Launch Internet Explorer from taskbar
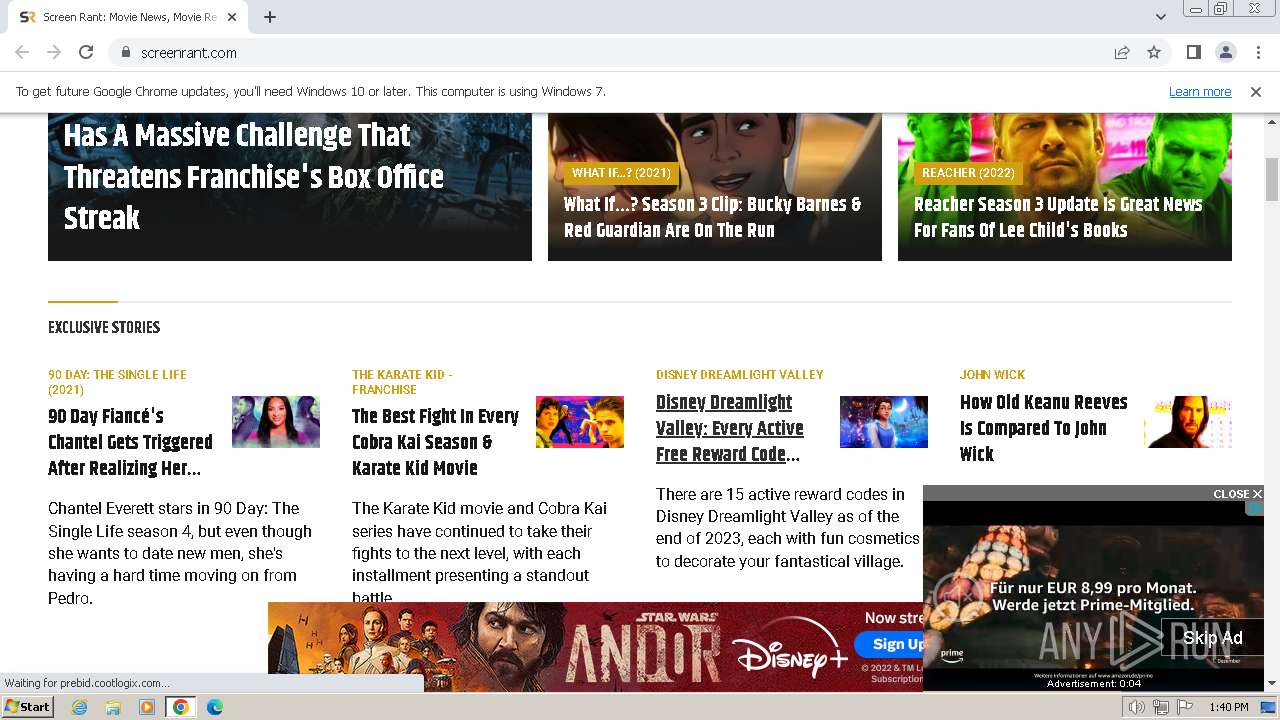Image resolution: width=1280 pixels, height=720 pixels. 79,707
